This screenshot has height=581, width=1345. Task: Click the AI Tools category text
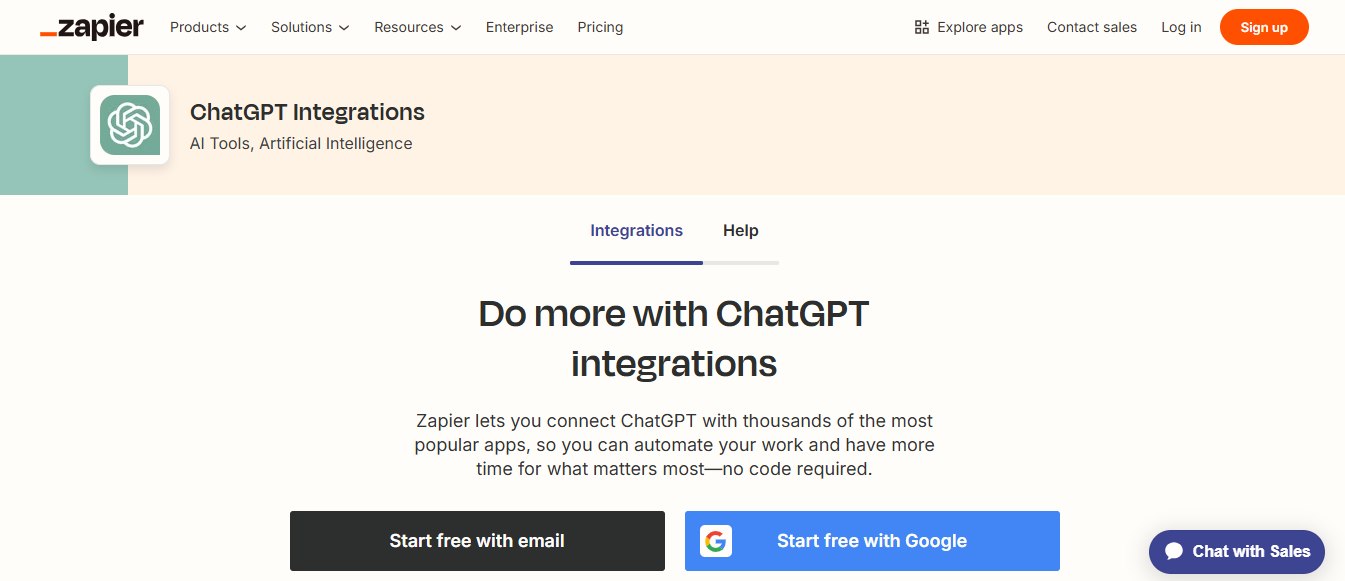coord(220,143)
